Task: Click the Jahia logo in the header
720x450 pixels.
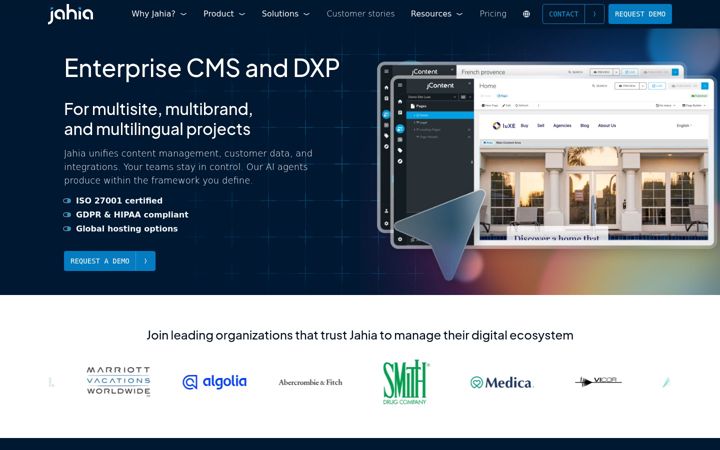Action: 71,14
